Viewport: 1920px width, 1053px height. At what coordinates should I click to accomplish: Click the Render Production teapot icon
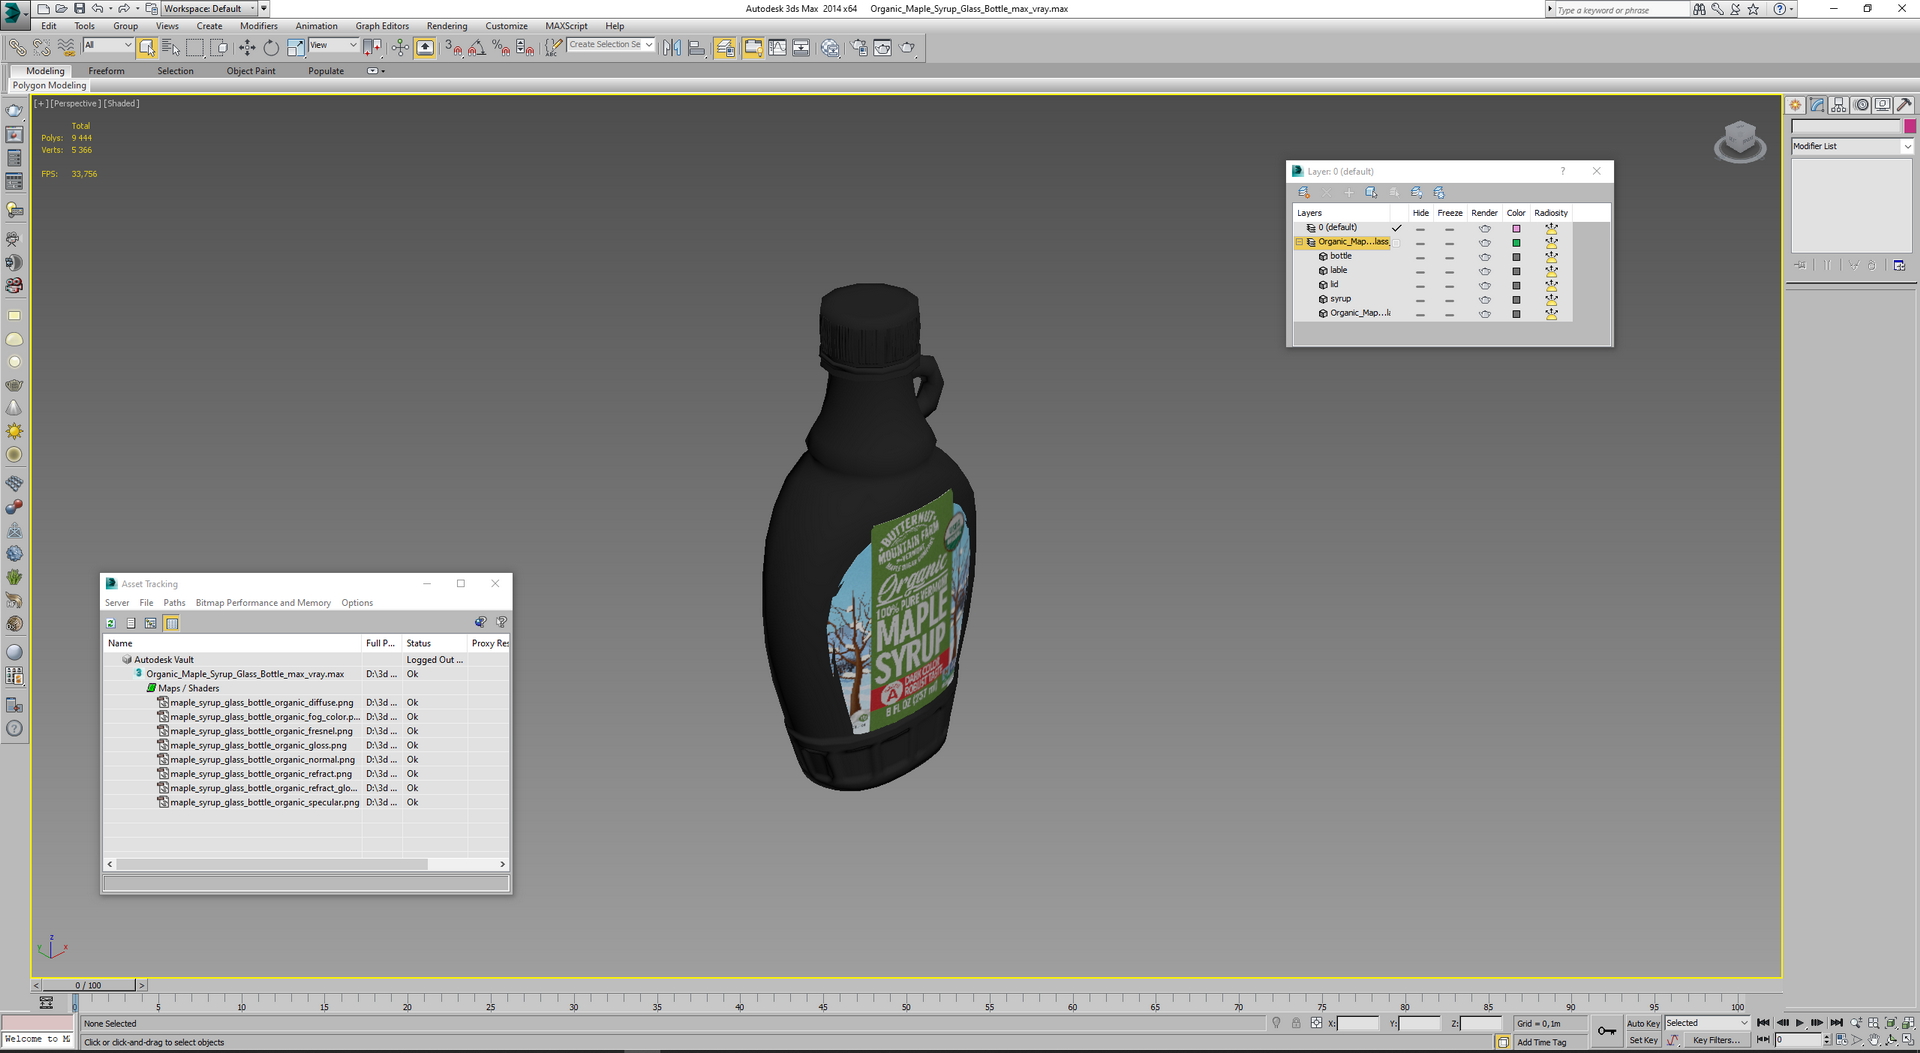click(907, 47)
